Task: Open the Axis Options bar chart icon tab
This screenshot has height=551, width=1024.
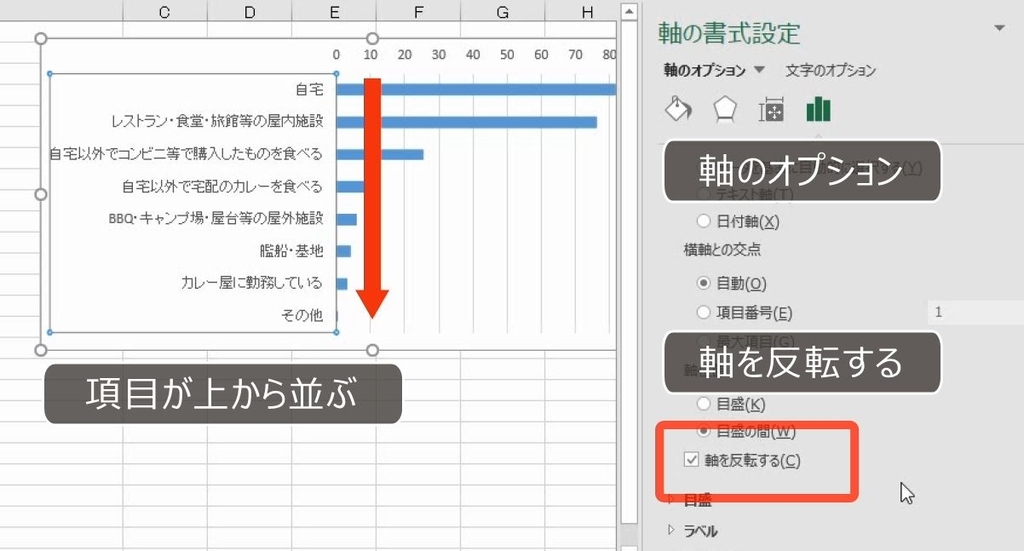Action: pyautogui.click(x=818, y=109)
